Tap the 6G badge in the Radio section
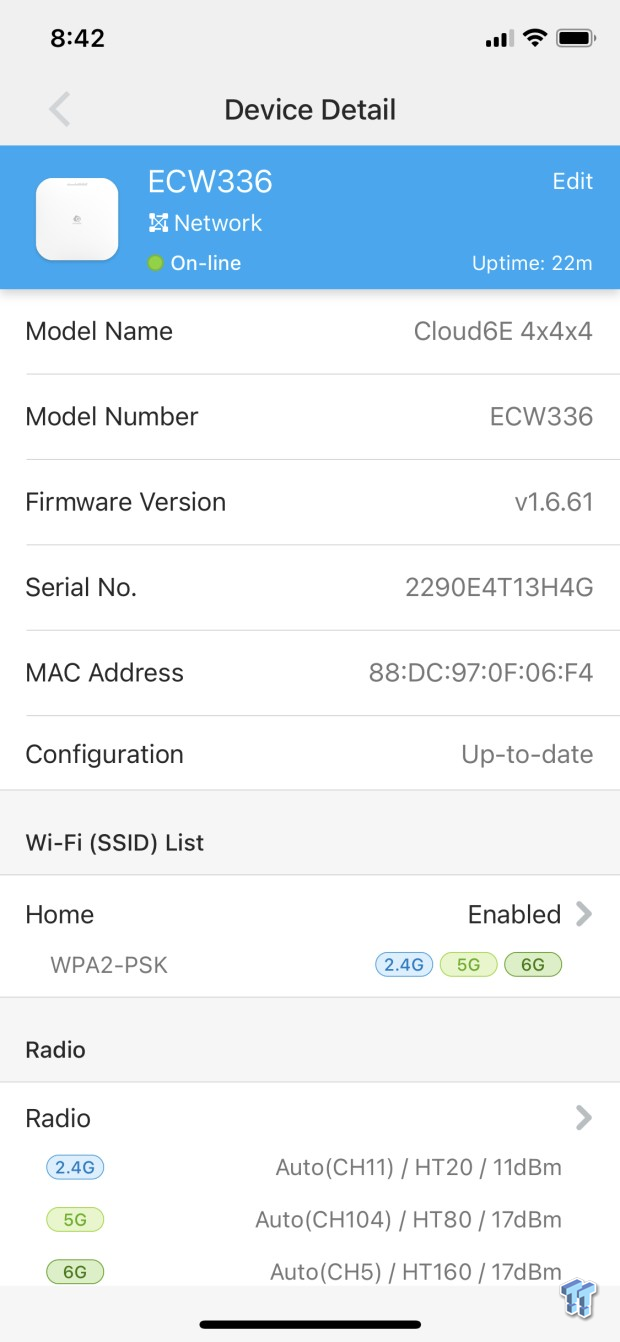 [x=74, y=1271]
